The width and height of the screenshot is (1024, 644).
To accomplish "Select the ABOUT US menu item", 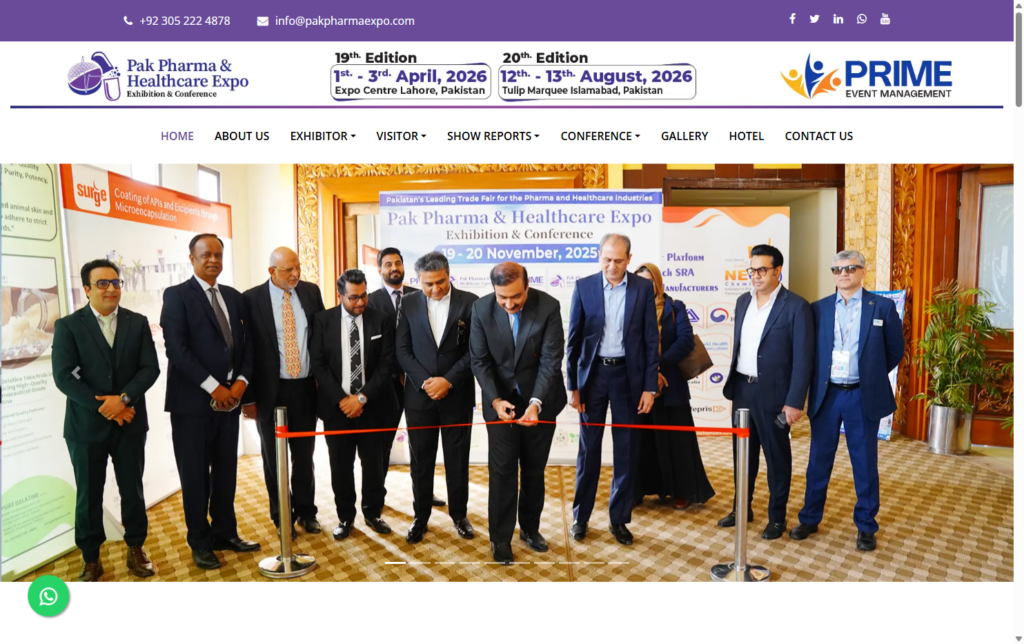I will click(x=242, y=136).
